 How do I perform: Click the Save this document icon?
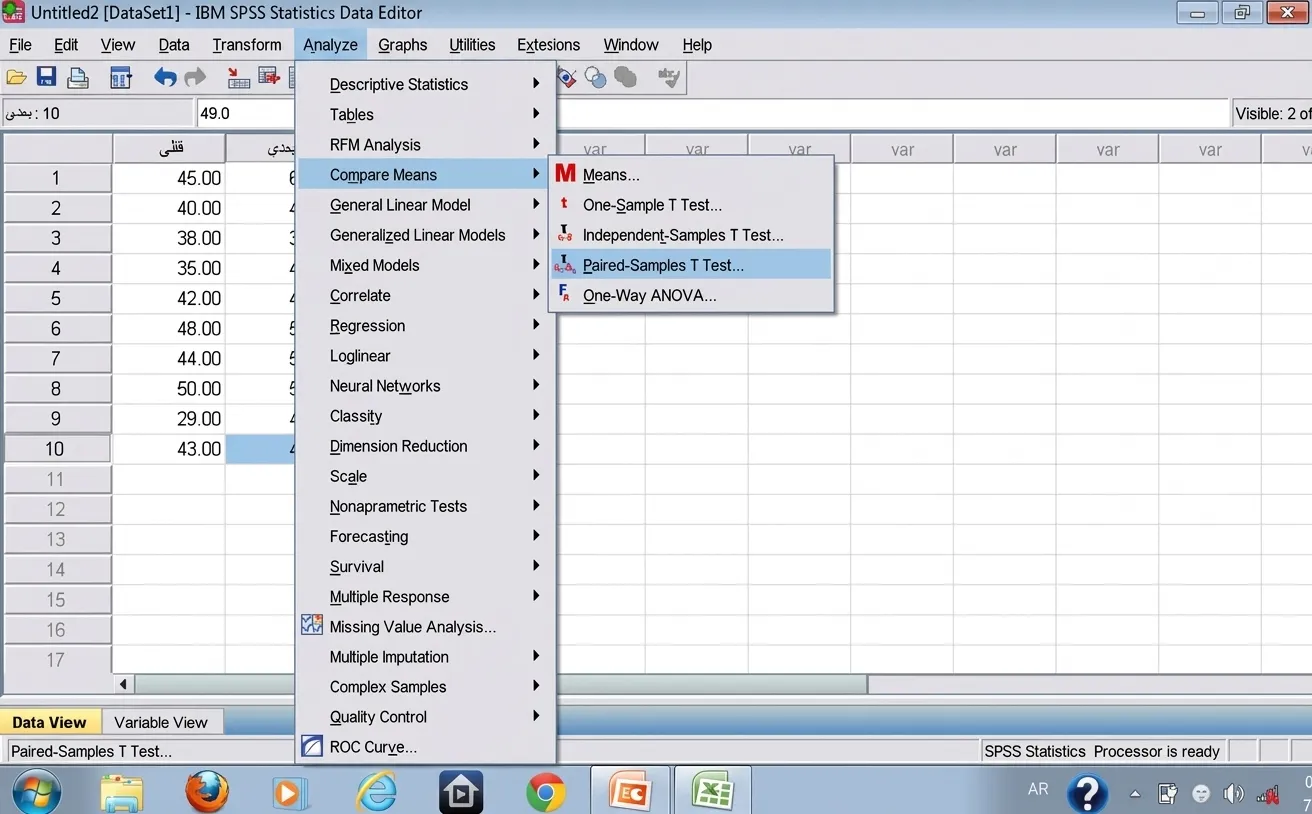(x=46, y=78)
